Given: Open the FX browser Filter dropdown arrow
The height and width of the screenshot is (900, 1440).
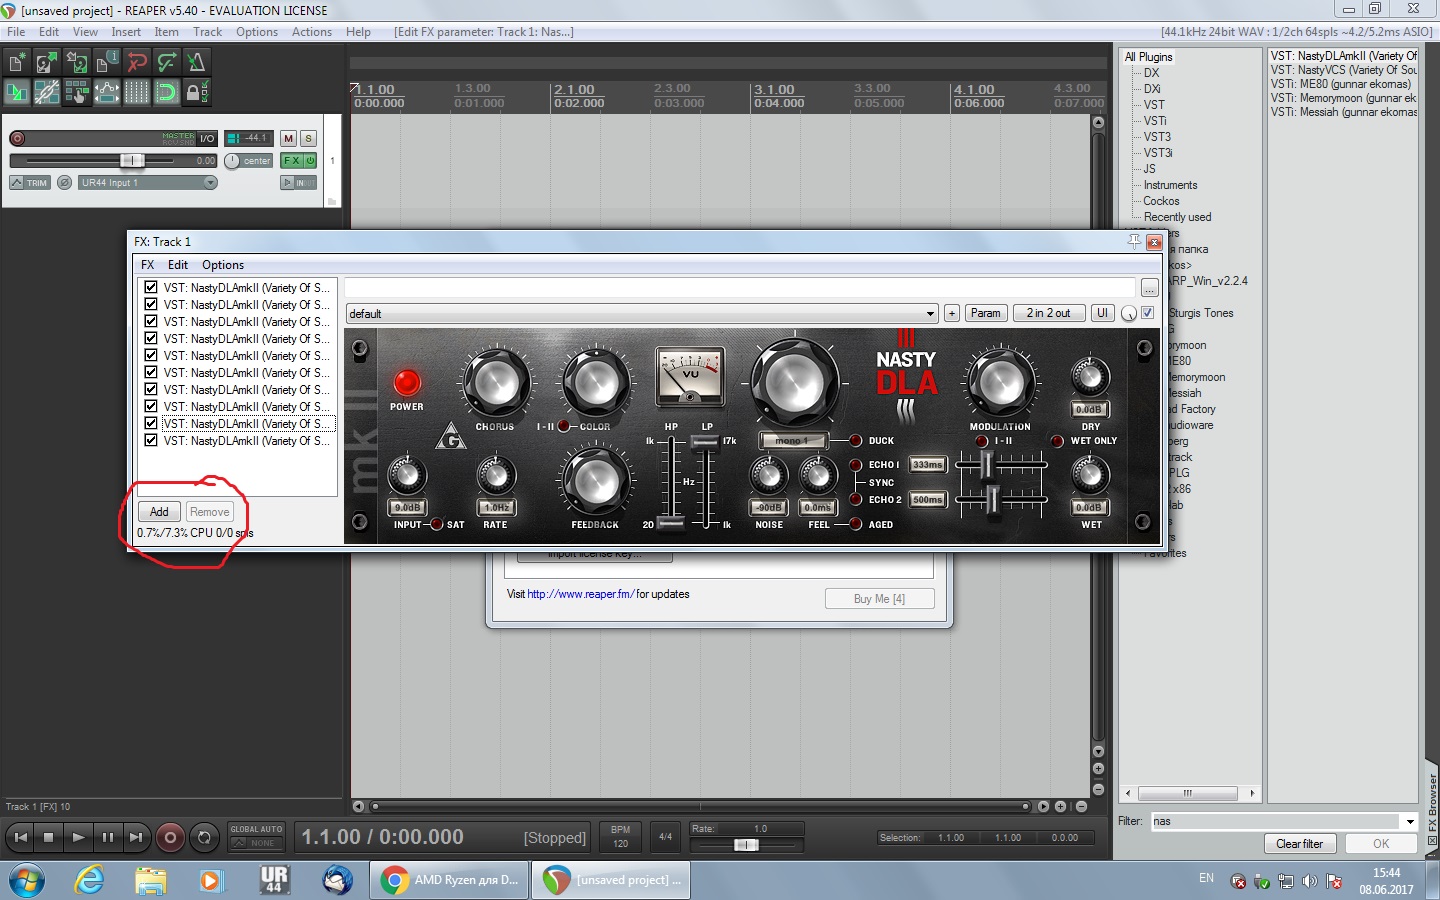Looking at the screenshot, I should point(1411,822).
